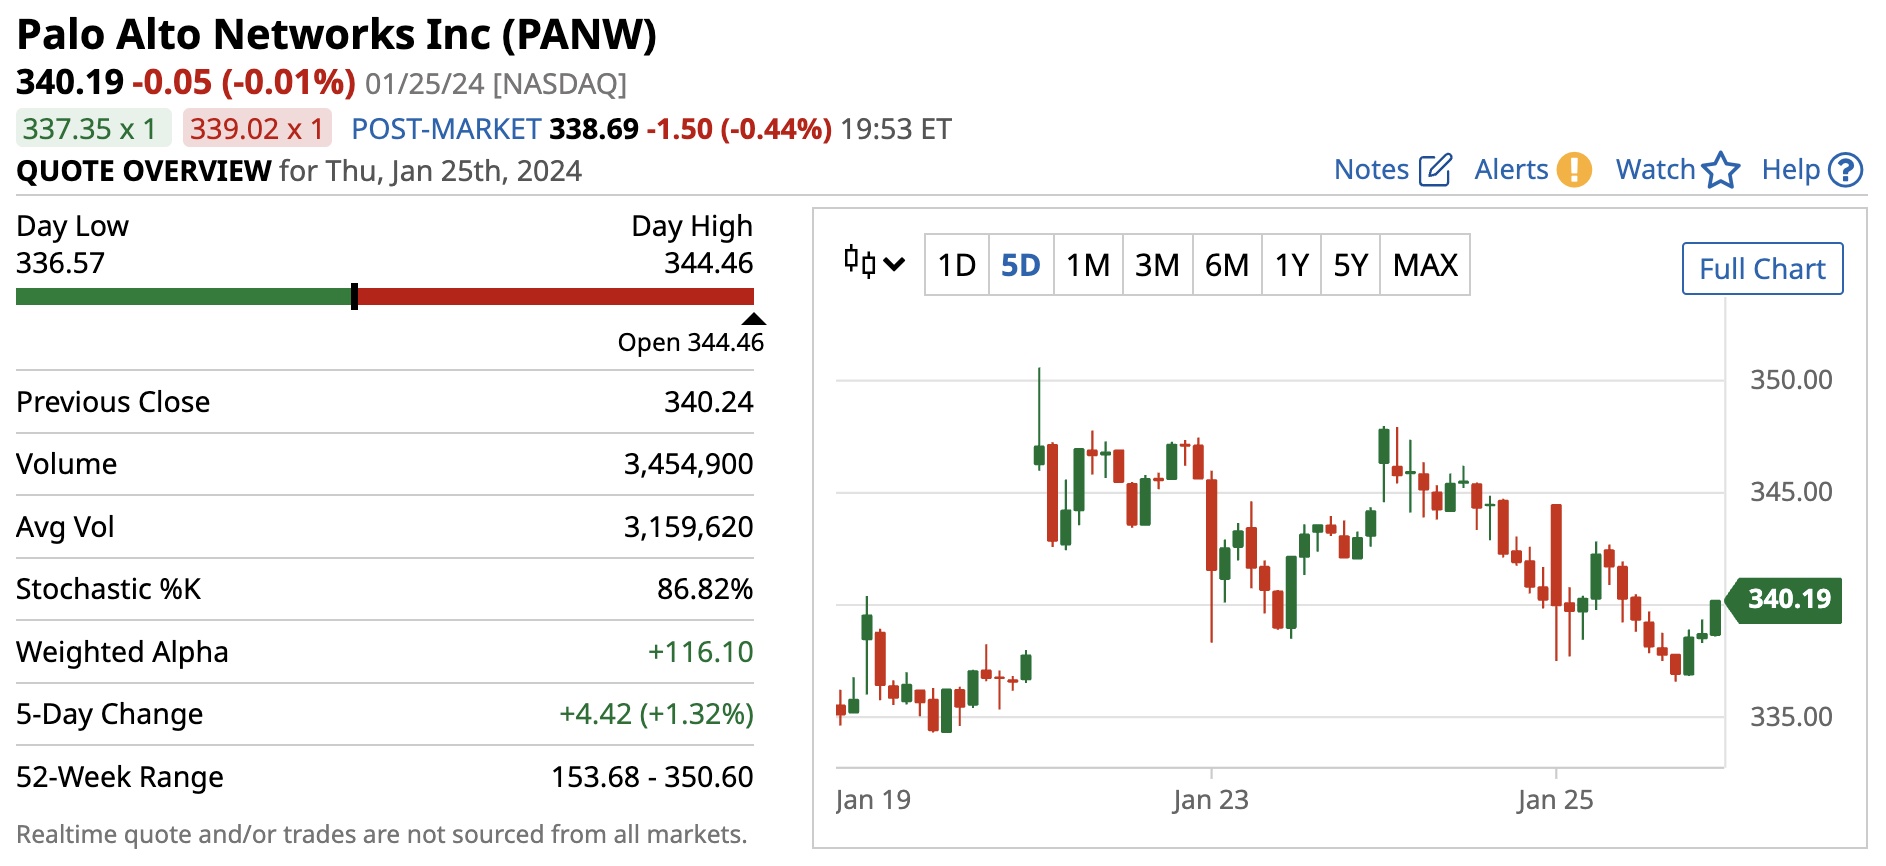This screenshot has width=1886, height=866.
Task: Click the Notes link text
Action: pos(1371,170)
